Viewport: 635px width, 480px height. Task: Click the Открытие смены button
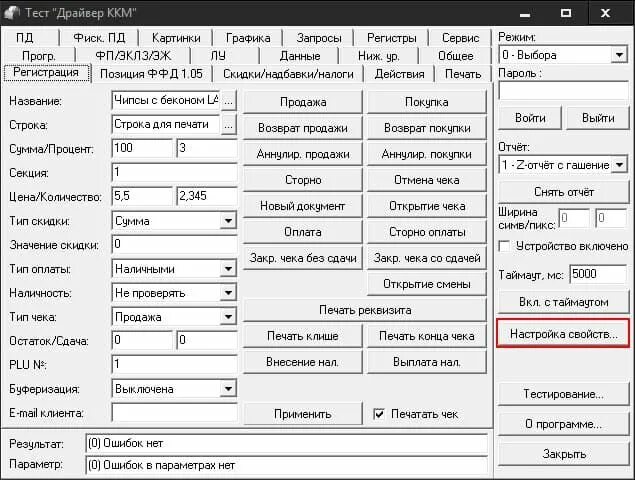pyautogui.click(x=427, y=284)
